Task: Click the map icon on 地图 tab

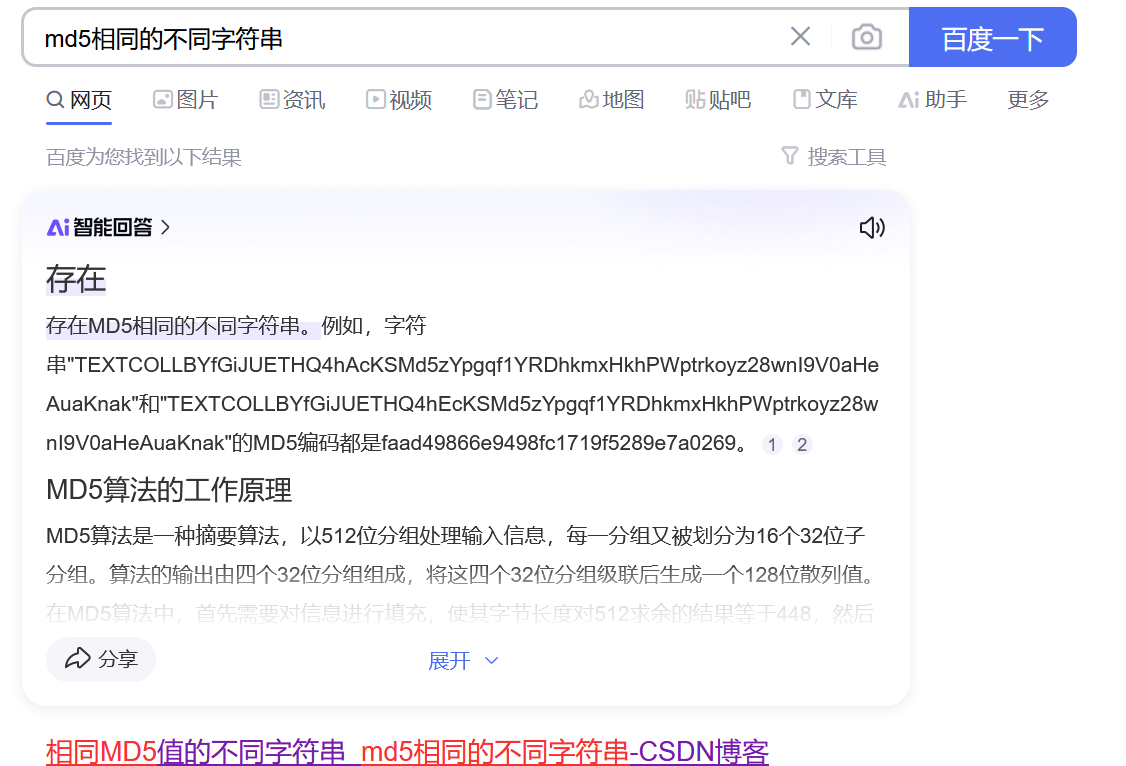Action: click(588, 100)
